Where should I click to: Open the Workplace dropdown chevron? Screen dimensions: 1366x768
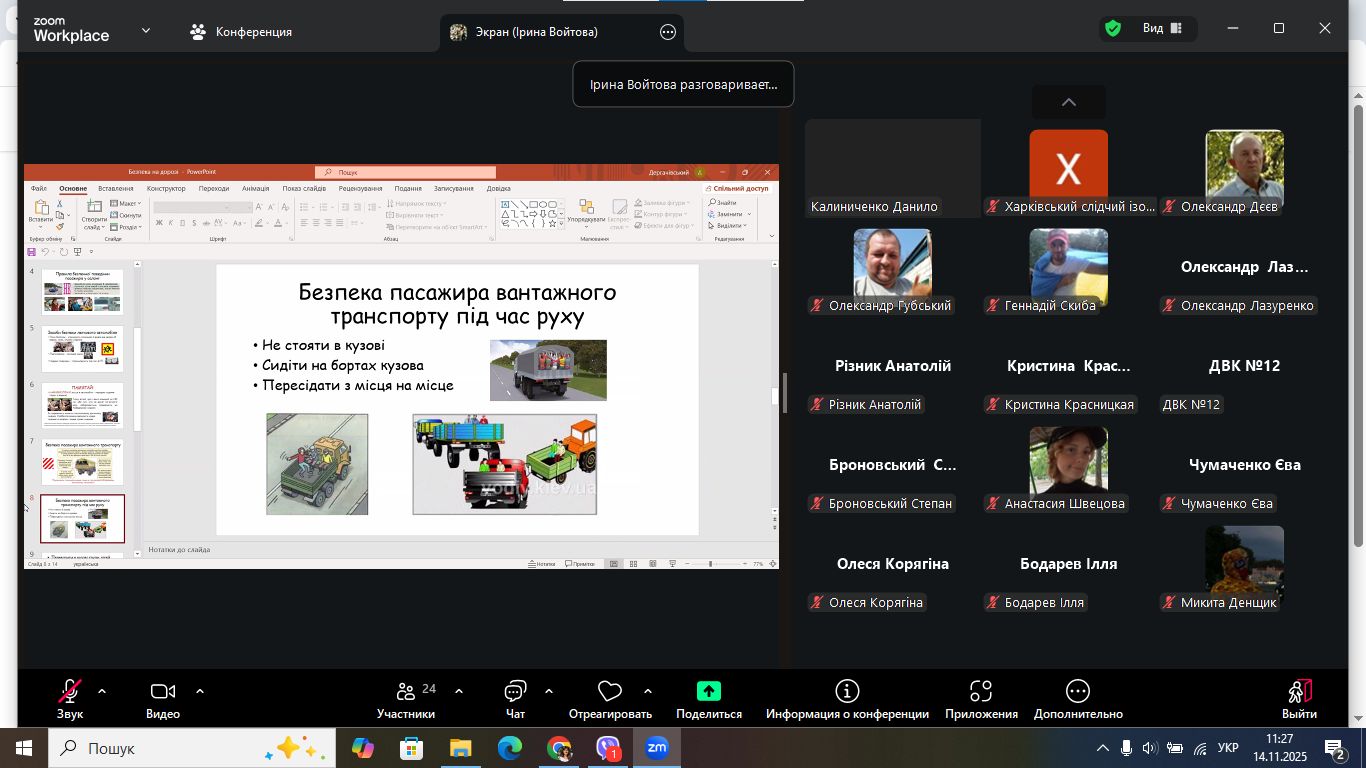[146, 31]
